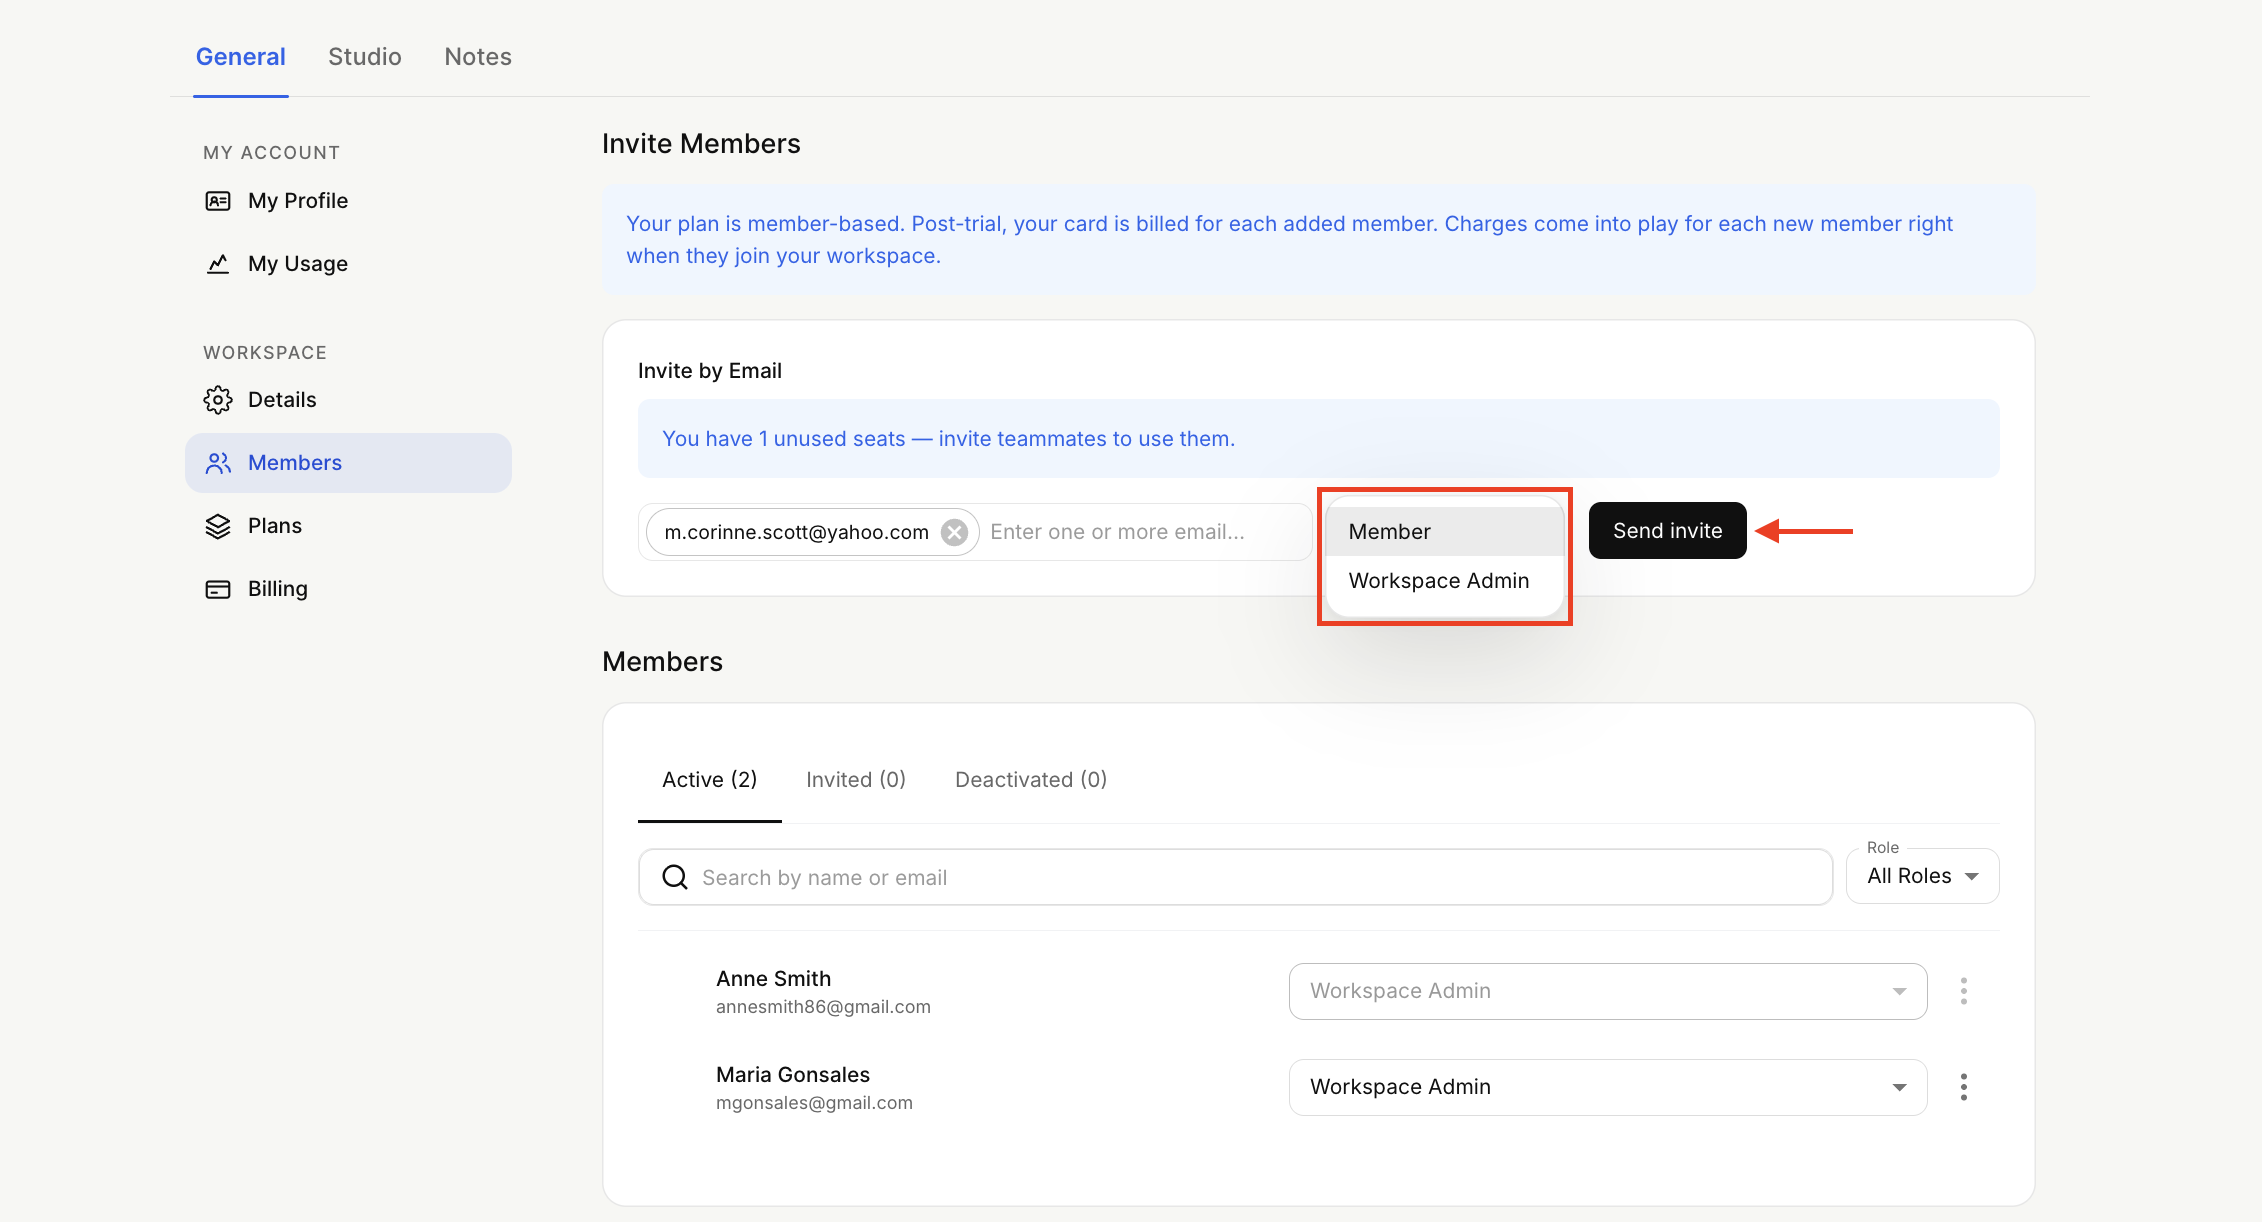Open My Usage in the sidebar
The image size is (2262, 1222).
point(348,264)
